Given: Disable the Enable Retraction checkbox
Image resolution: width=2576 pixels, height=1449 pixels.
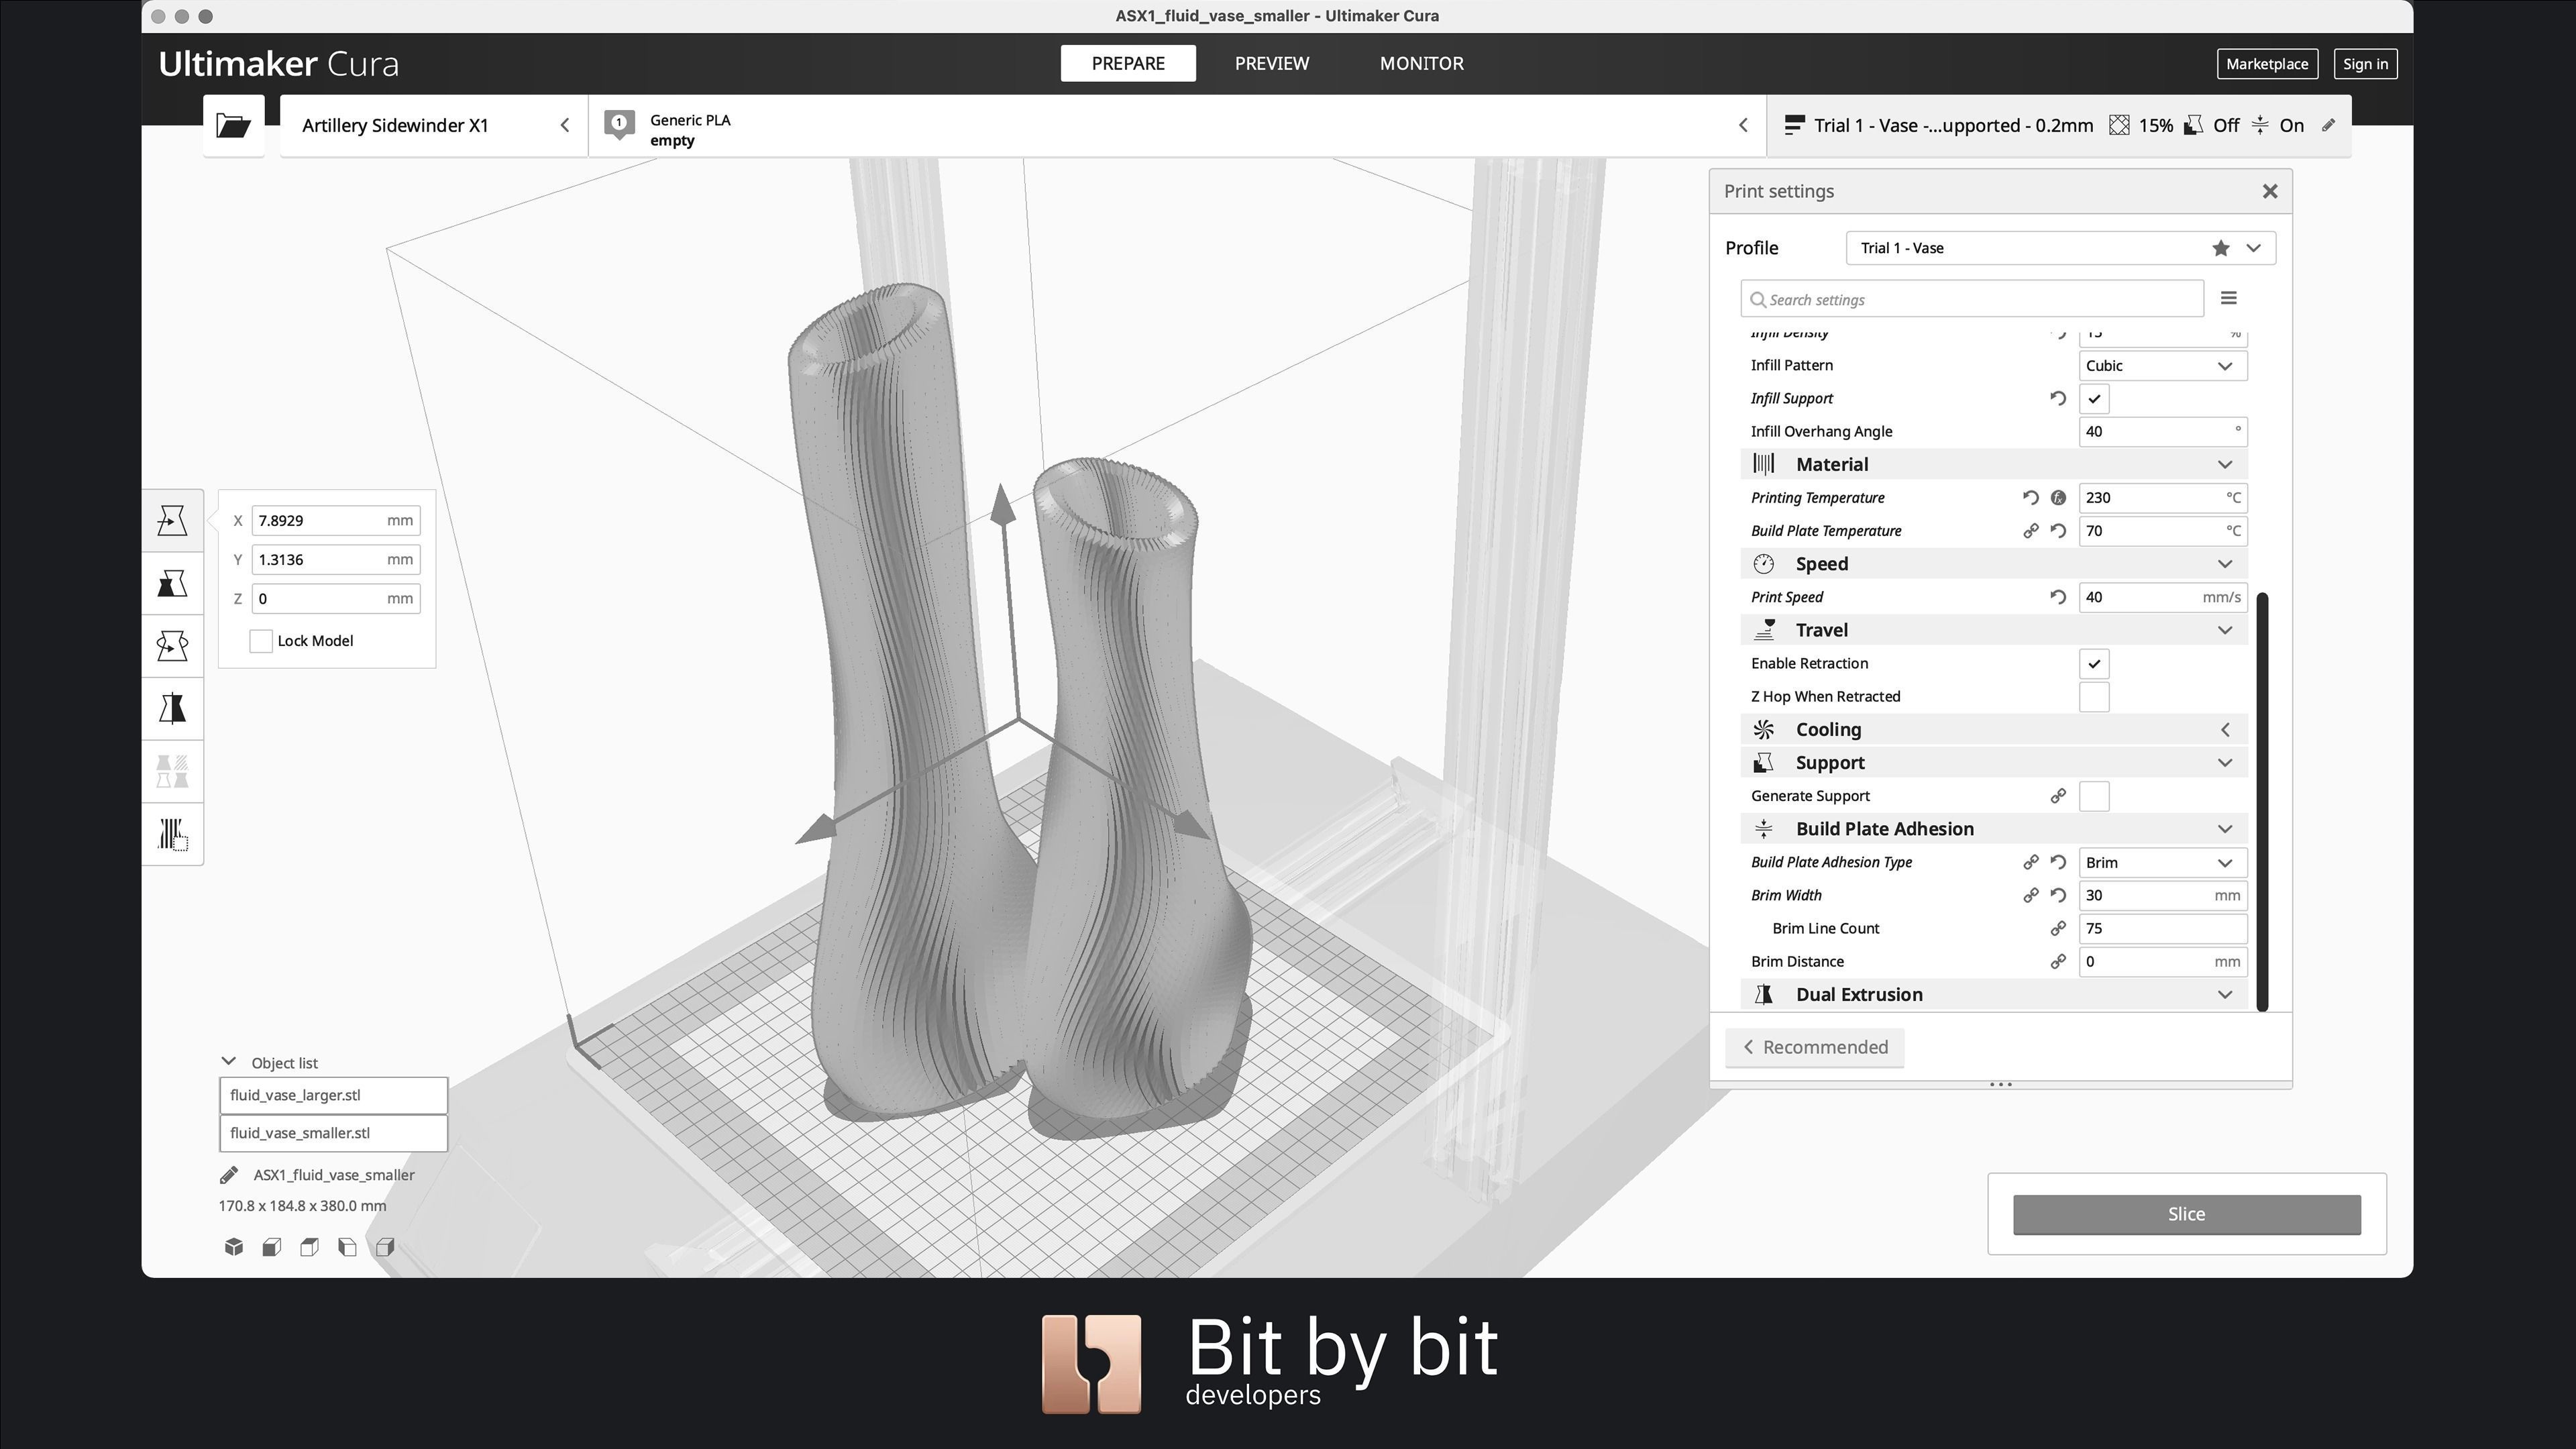Looking at the screenshot, I should point(2094,663).
